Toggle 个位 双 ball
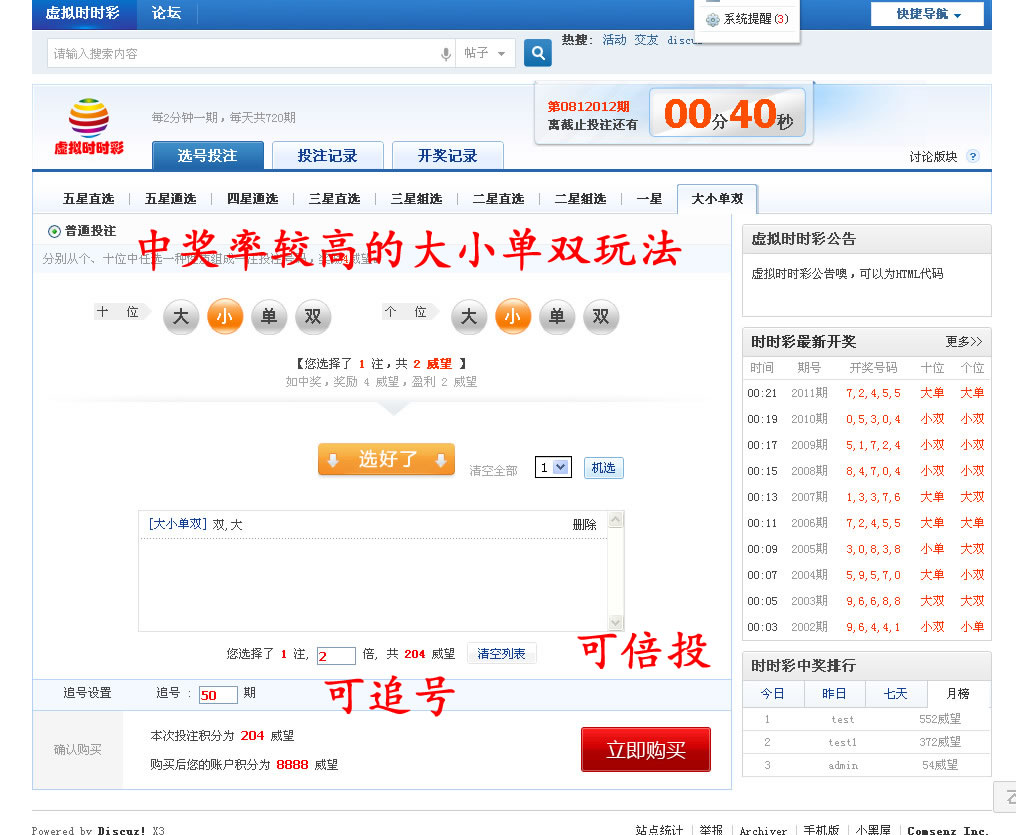This screenshot has width=1016, height=835. tap(601, 317)
